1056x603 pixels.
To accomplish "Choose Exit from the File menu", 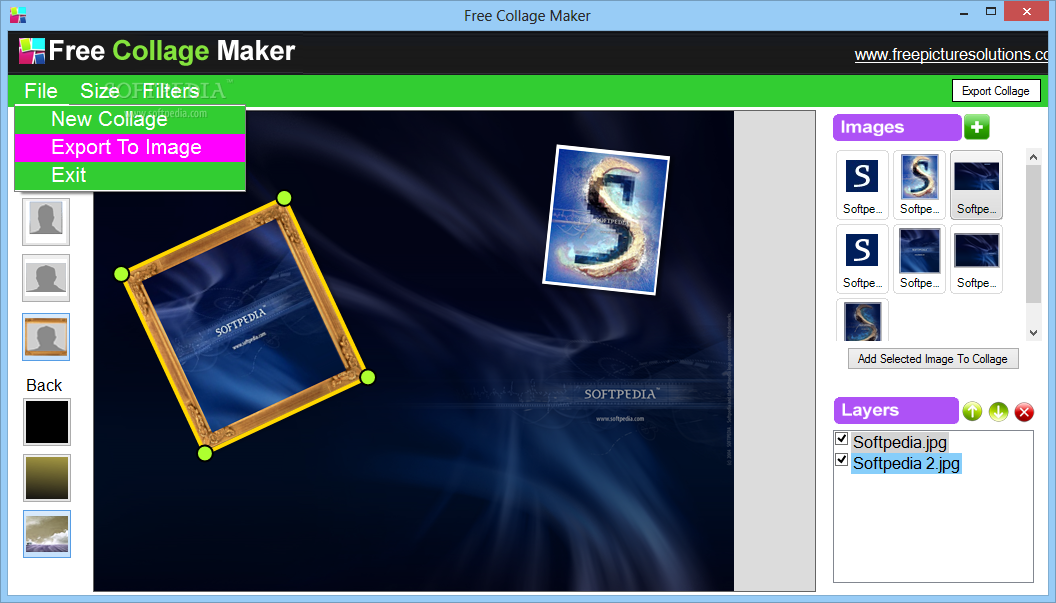I will tap(130, 176).
